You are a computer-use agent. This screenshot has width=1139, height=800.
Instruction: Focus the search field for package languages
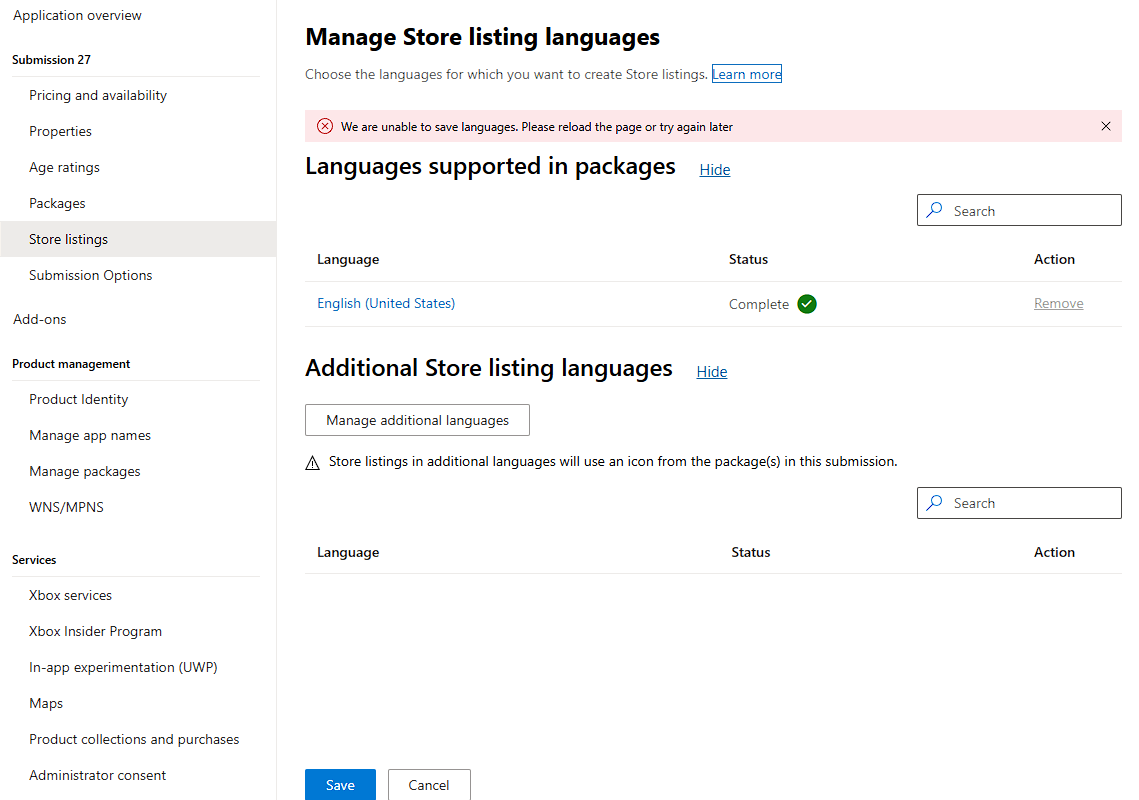(1019, 210)
